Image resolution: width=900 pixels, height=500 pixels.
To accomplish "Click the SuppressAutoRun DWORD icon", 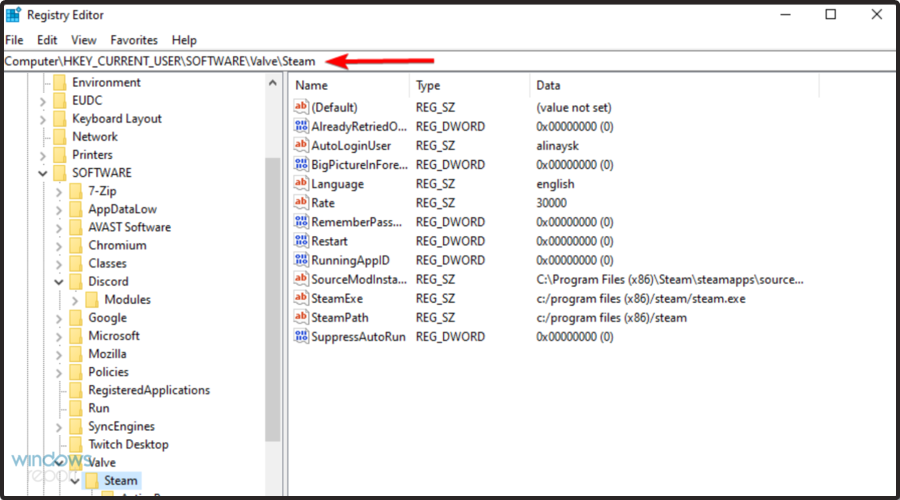I will click(301, 336).
